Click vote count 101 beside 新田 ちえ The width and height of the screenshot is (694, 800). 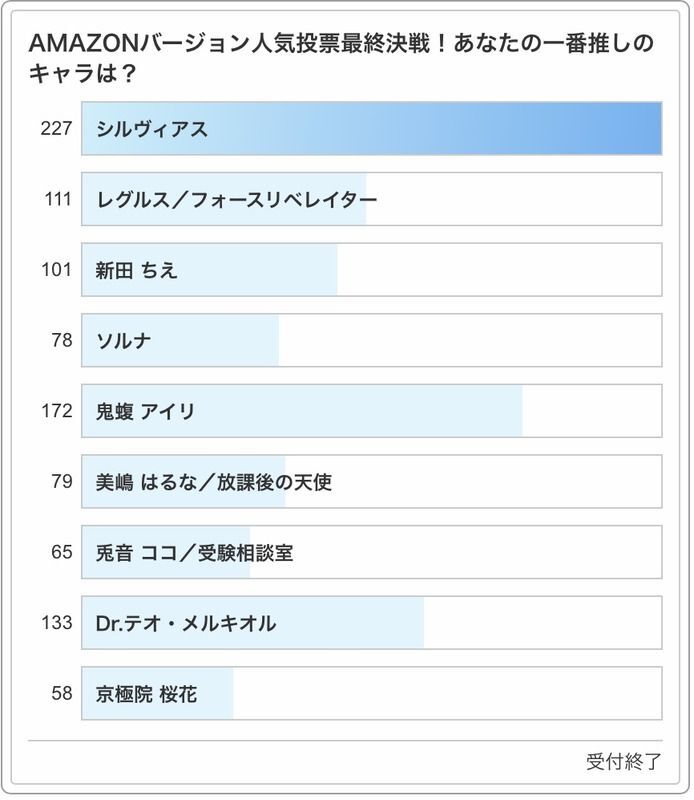point(59,269)
